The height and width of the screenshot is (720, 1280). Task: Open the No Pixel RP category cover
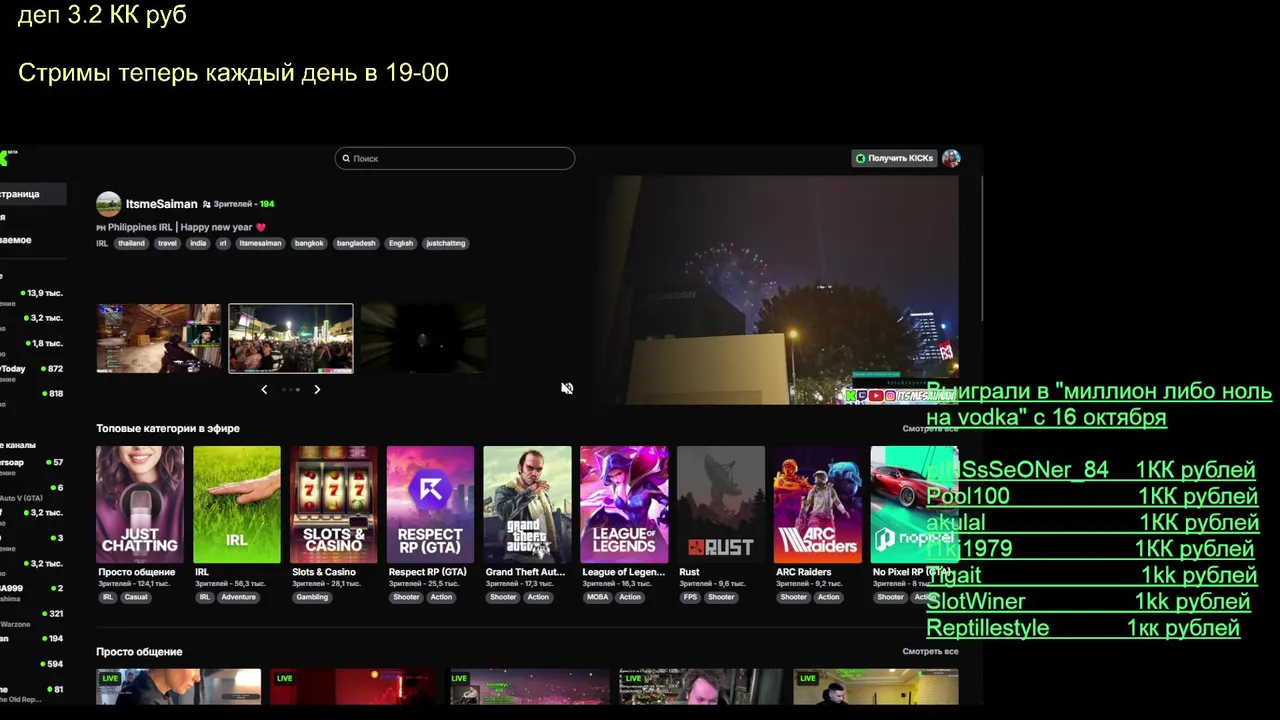914,504
